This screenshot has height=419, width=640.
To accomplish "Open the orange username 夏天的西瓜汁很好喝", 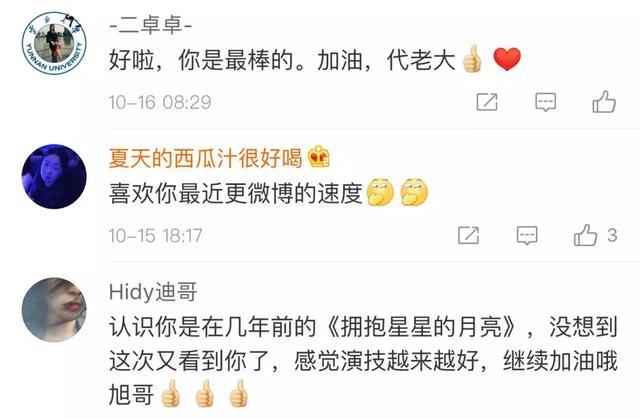I will click(x=205, y=158).
